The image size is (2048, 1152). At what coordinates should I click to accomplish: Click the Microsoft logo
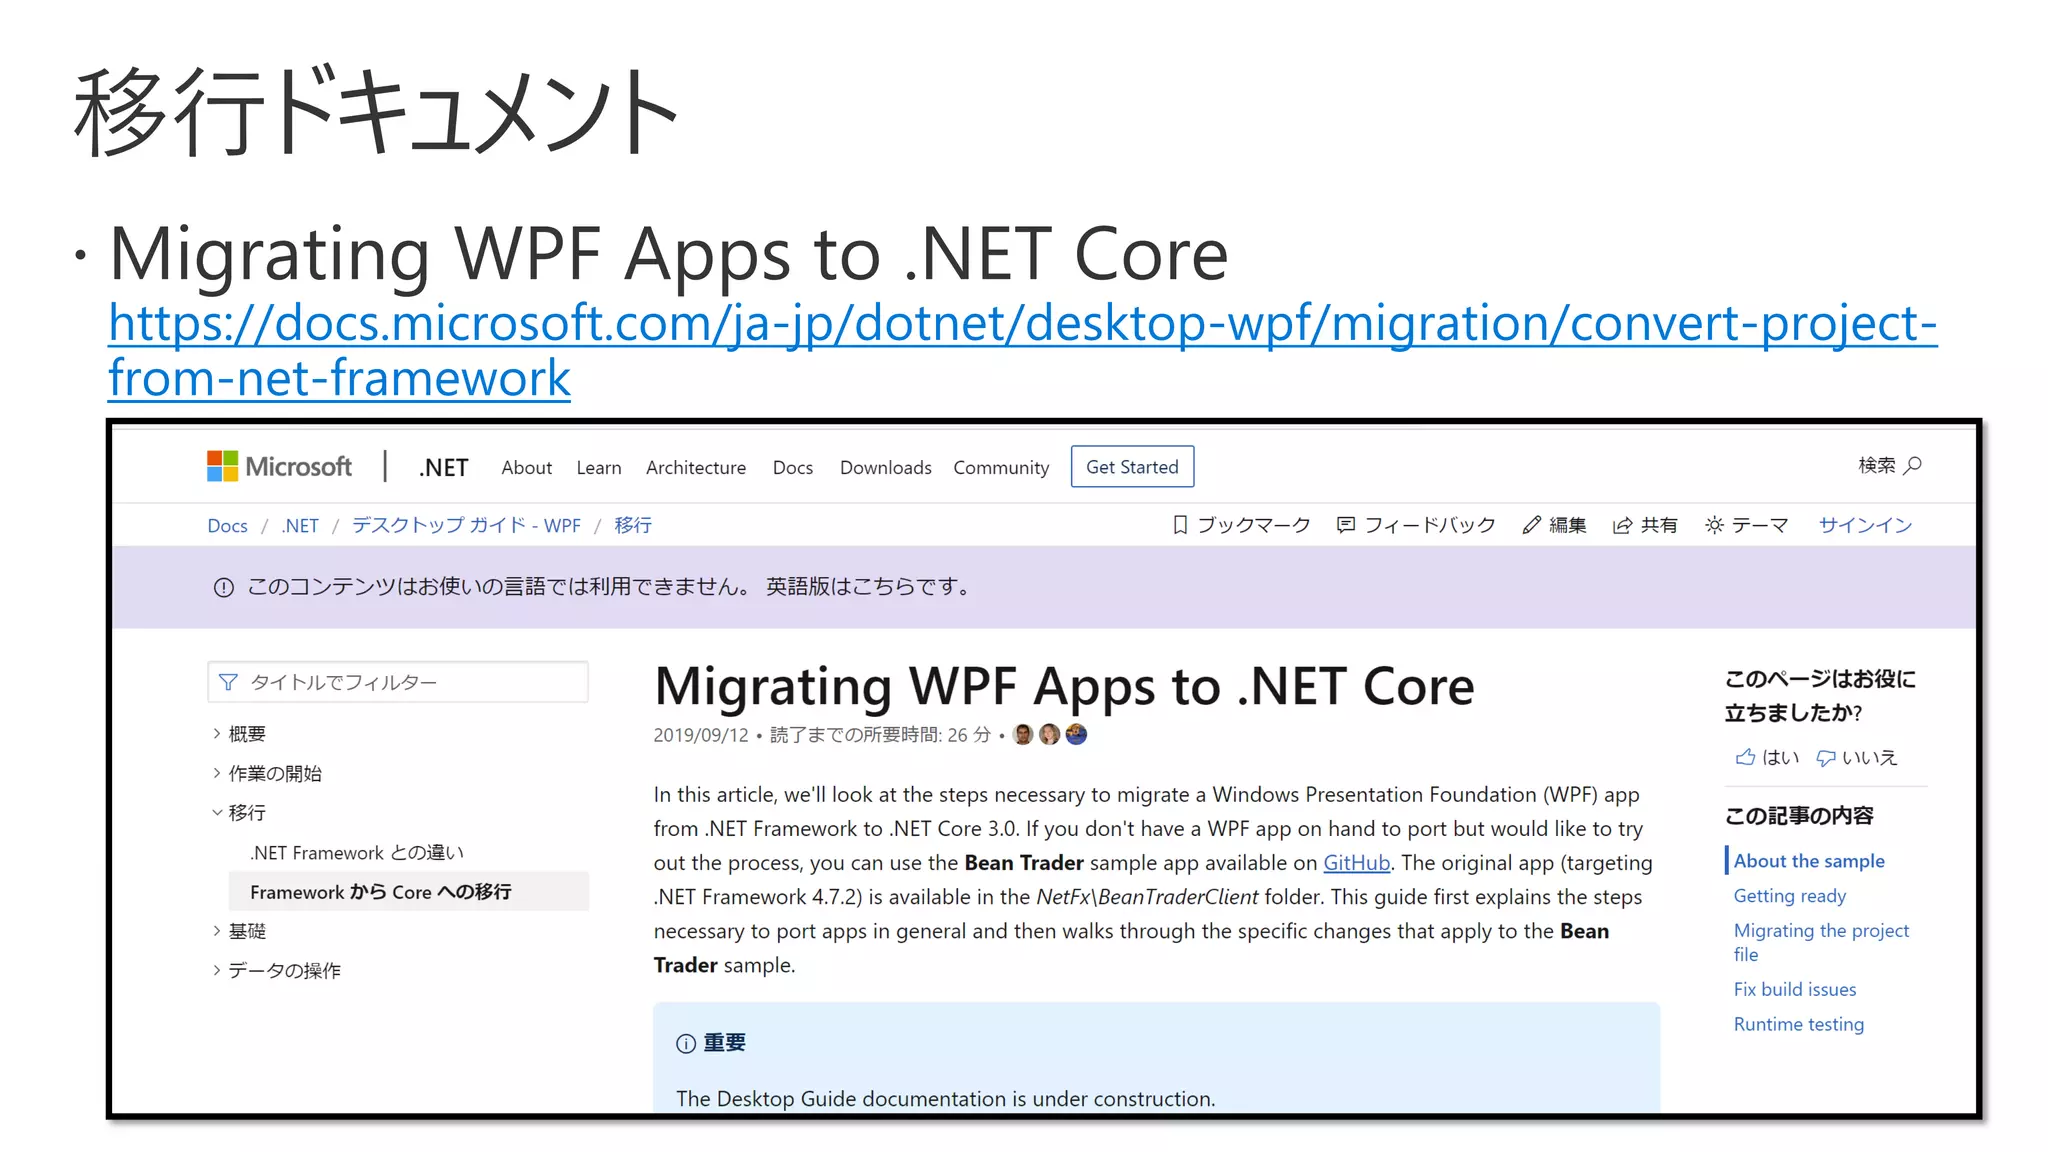tap(279, 466)
